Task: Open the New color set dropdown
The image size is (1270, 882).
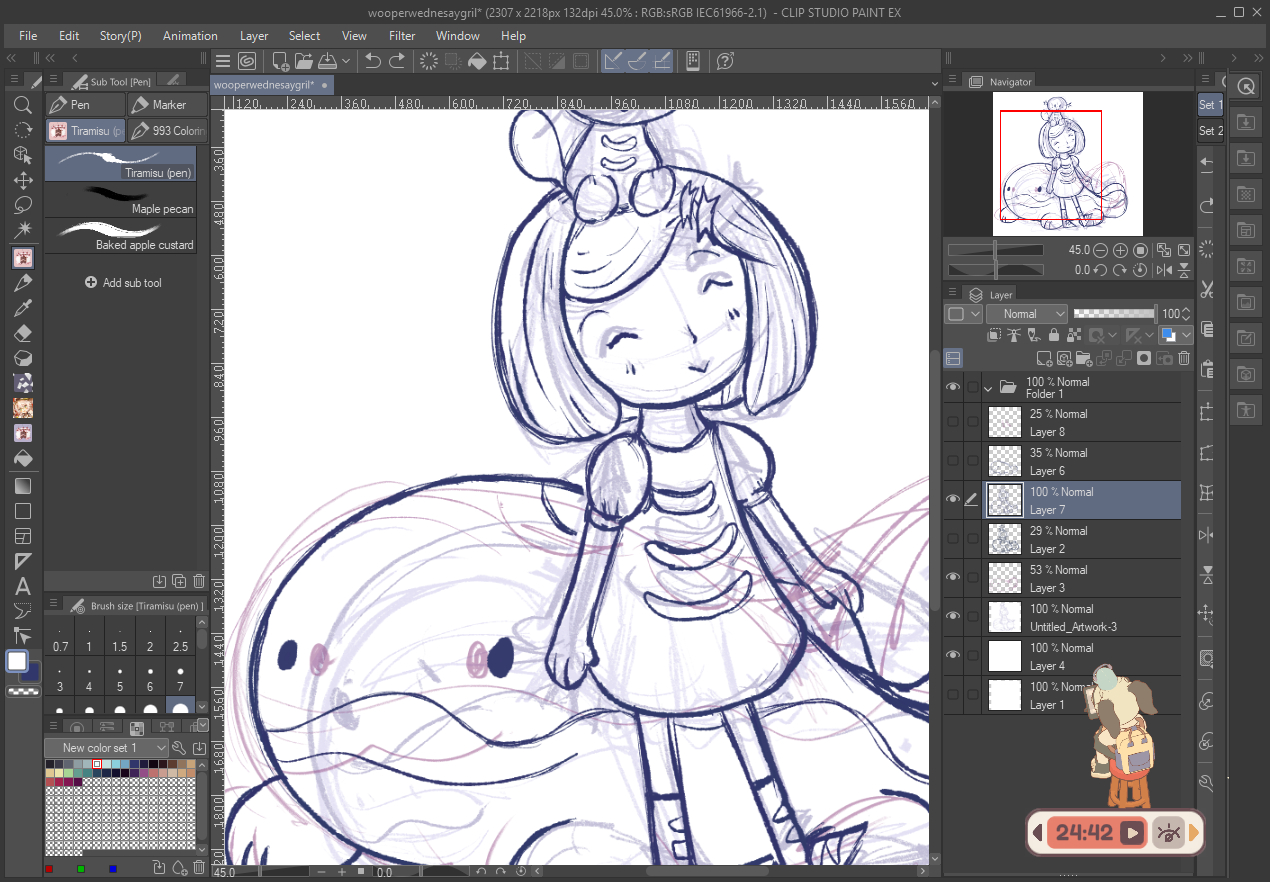Action: pos(106,748)
